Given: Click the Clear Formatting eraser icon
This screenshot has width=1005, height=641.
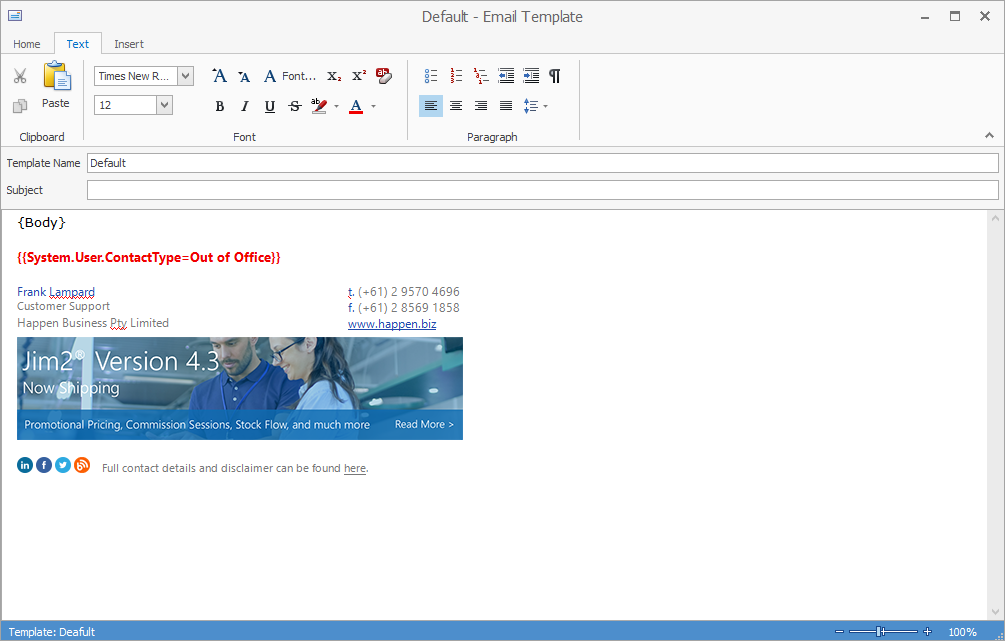Looking at the screenshot, I should click(x=384, y=75).
